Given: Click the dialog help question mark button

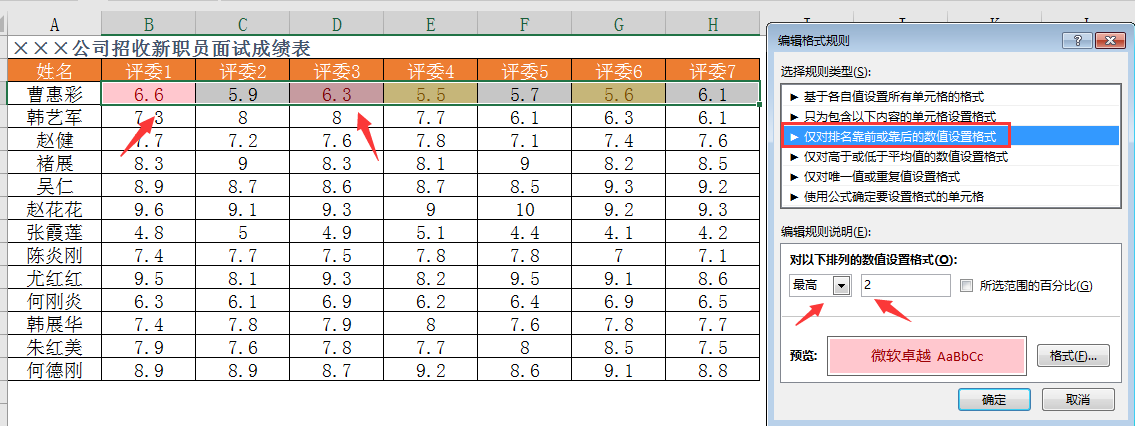Looking at the screenshot, I should 1079,41.
